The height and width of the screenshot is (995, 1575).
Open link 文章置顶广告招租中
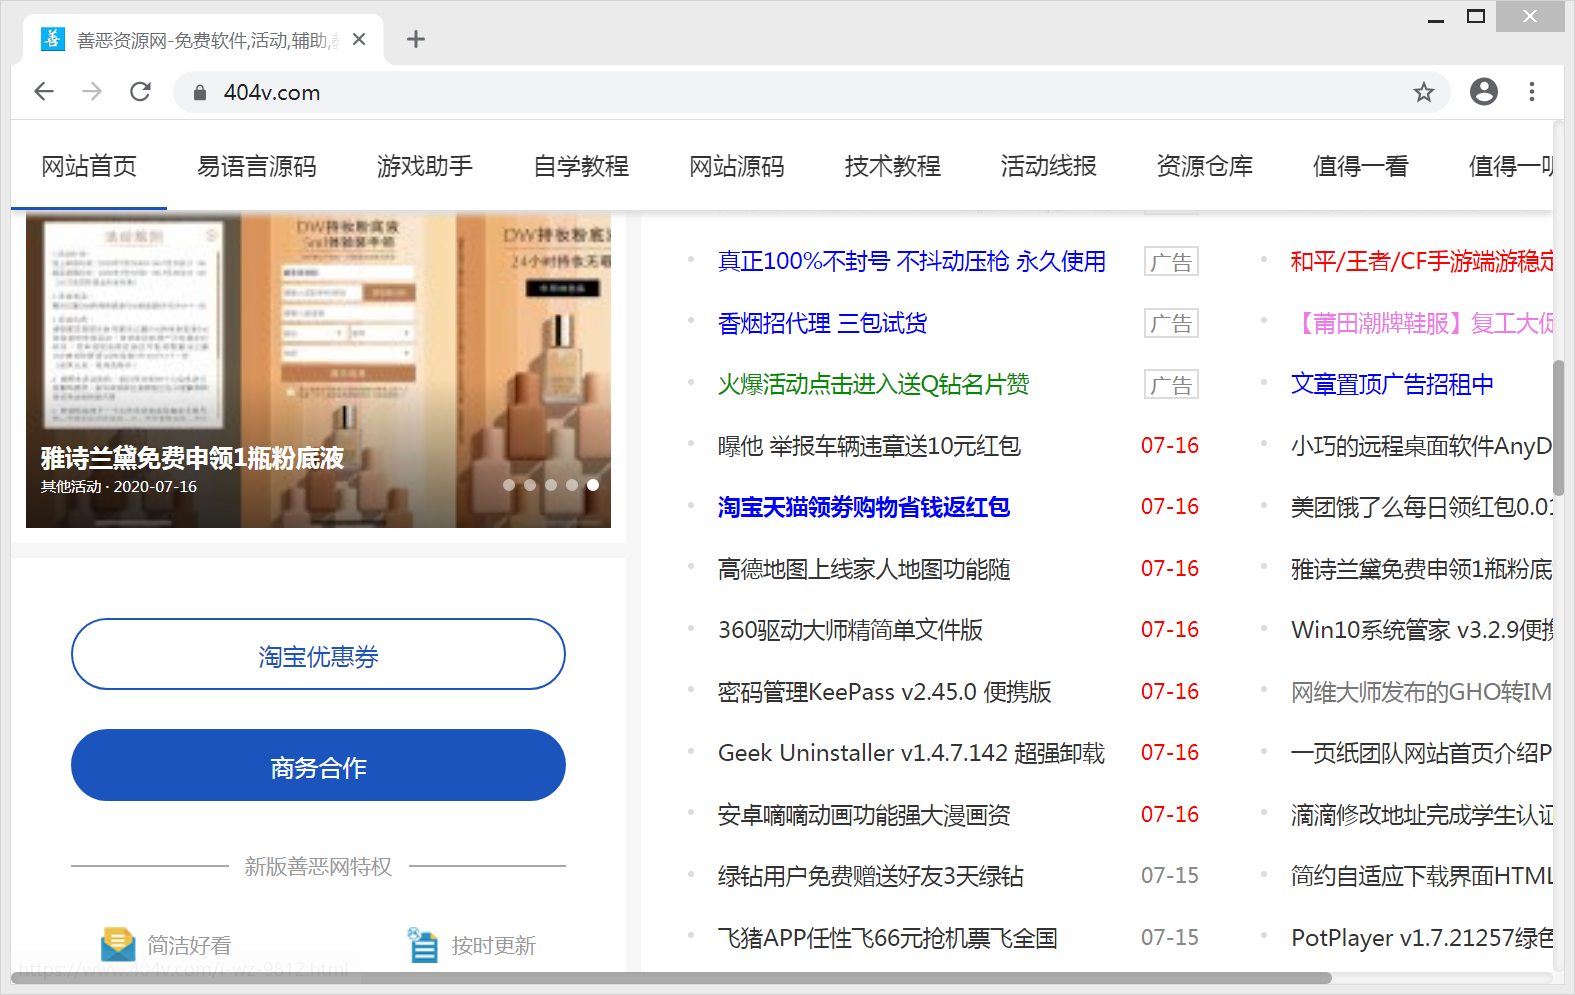pyautogui.click(x=1392, y=385)
